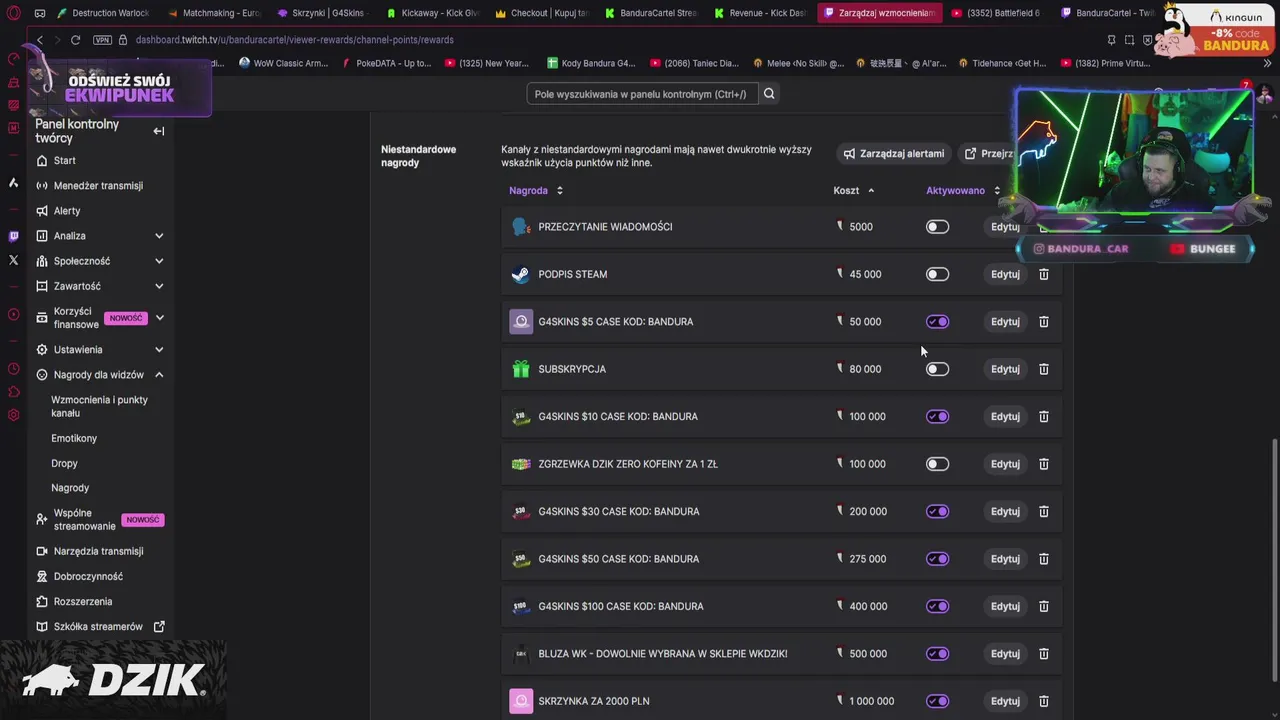Disable BLUZA WK reward toggle
Viewport: 1280px width, 720px height.
click(937, 654)
